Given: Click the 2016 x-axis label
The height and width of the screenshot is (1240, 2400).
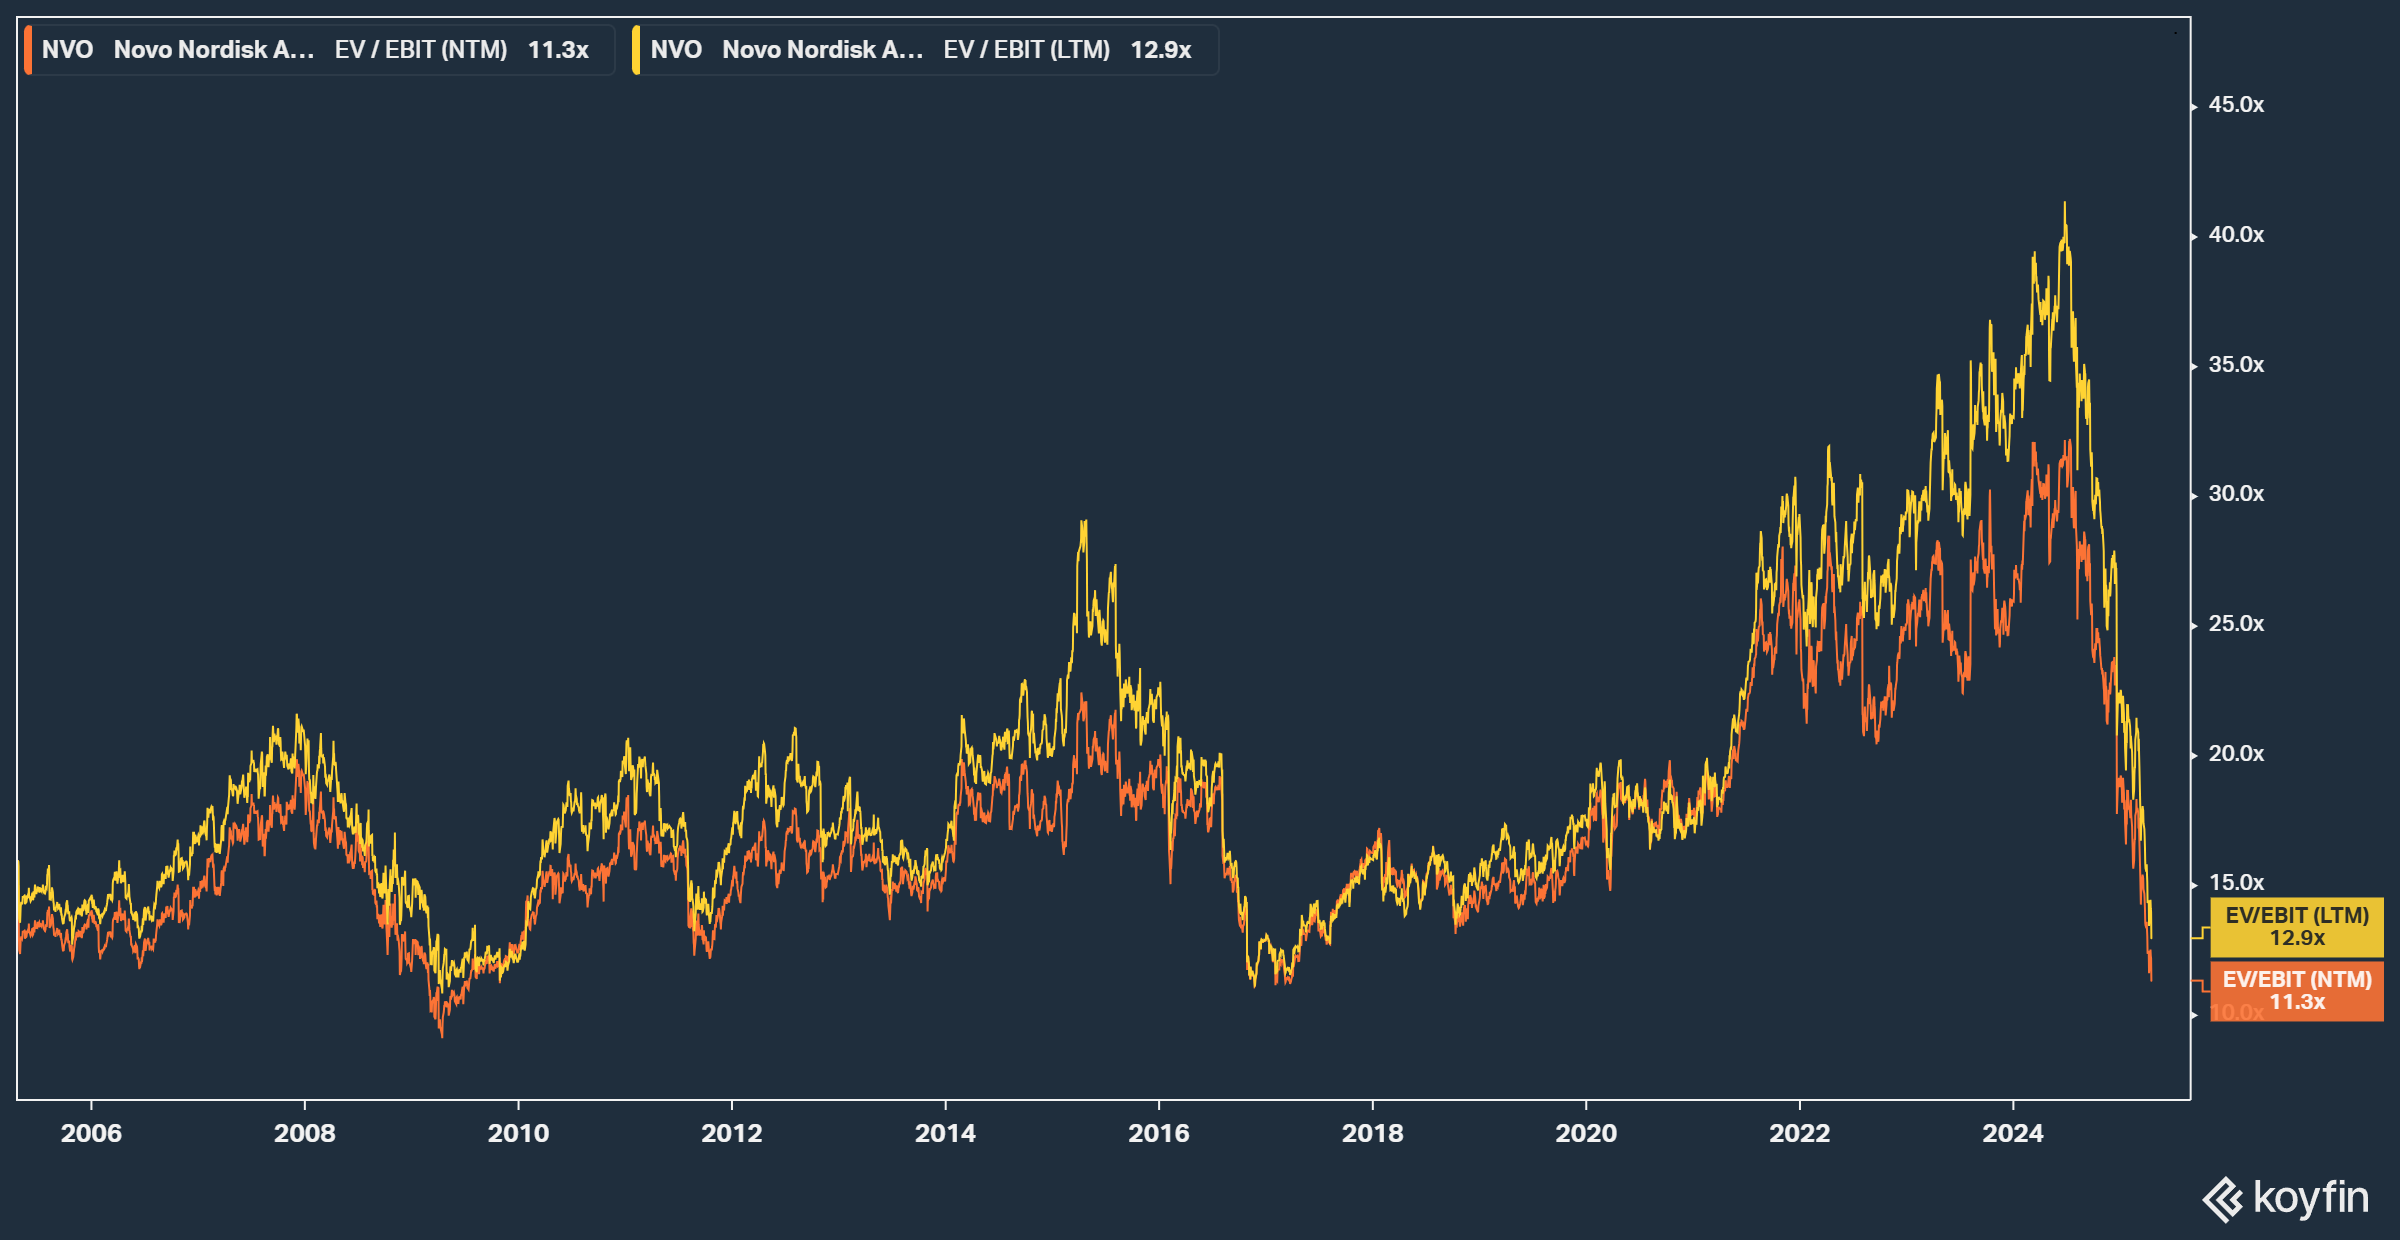Looking at the screenshot, I should 1159,1133.
